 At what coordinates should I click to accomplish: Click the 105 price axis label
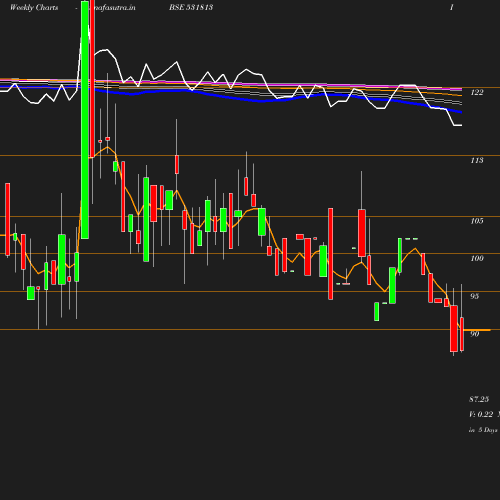pos(477,221)
